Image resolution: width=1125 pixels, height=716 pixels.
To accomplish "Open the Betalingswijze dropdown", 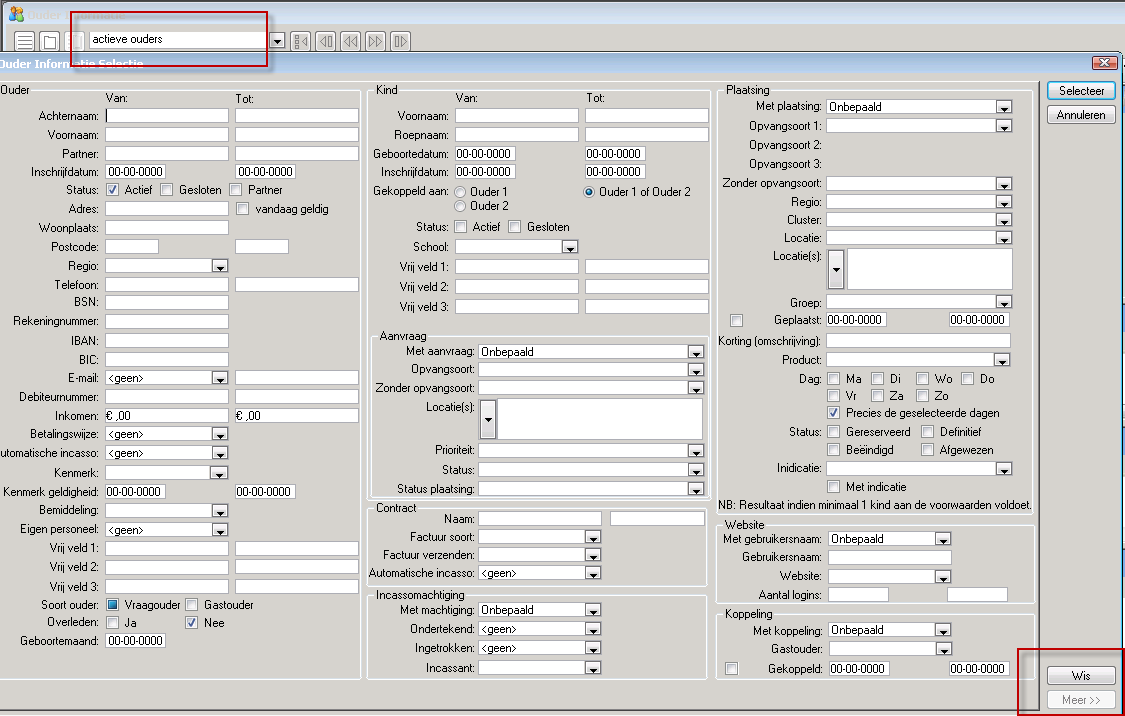I will (x=220, y=434).
